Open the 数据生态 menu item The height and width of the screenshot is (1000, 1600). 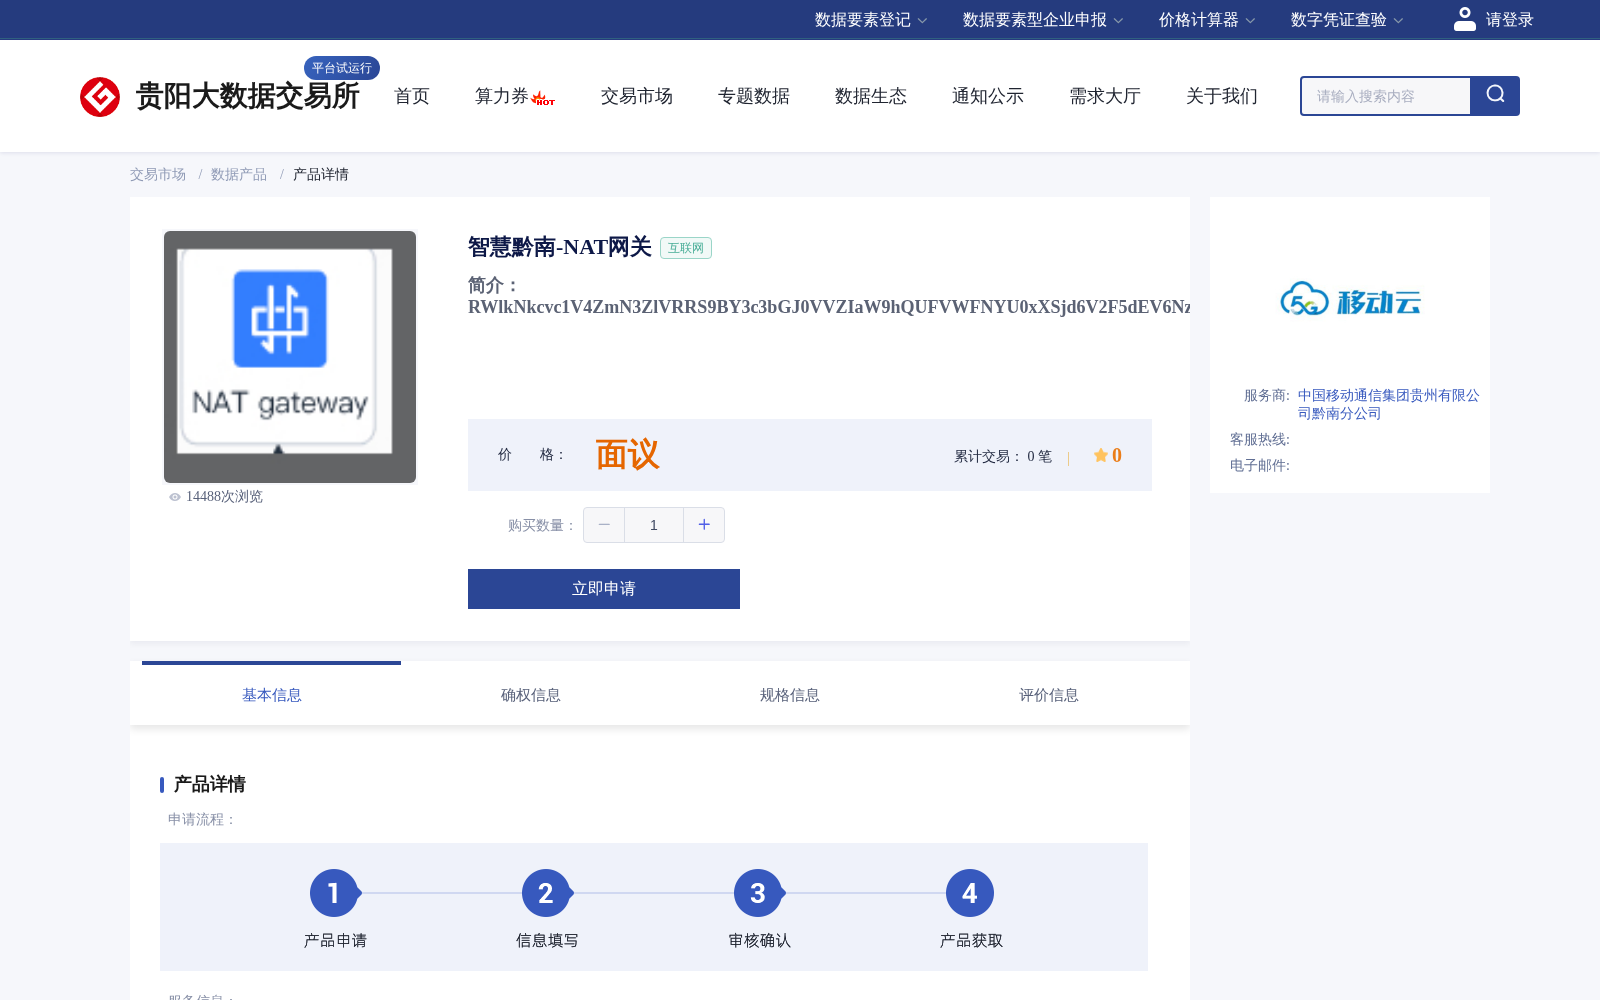871,96
